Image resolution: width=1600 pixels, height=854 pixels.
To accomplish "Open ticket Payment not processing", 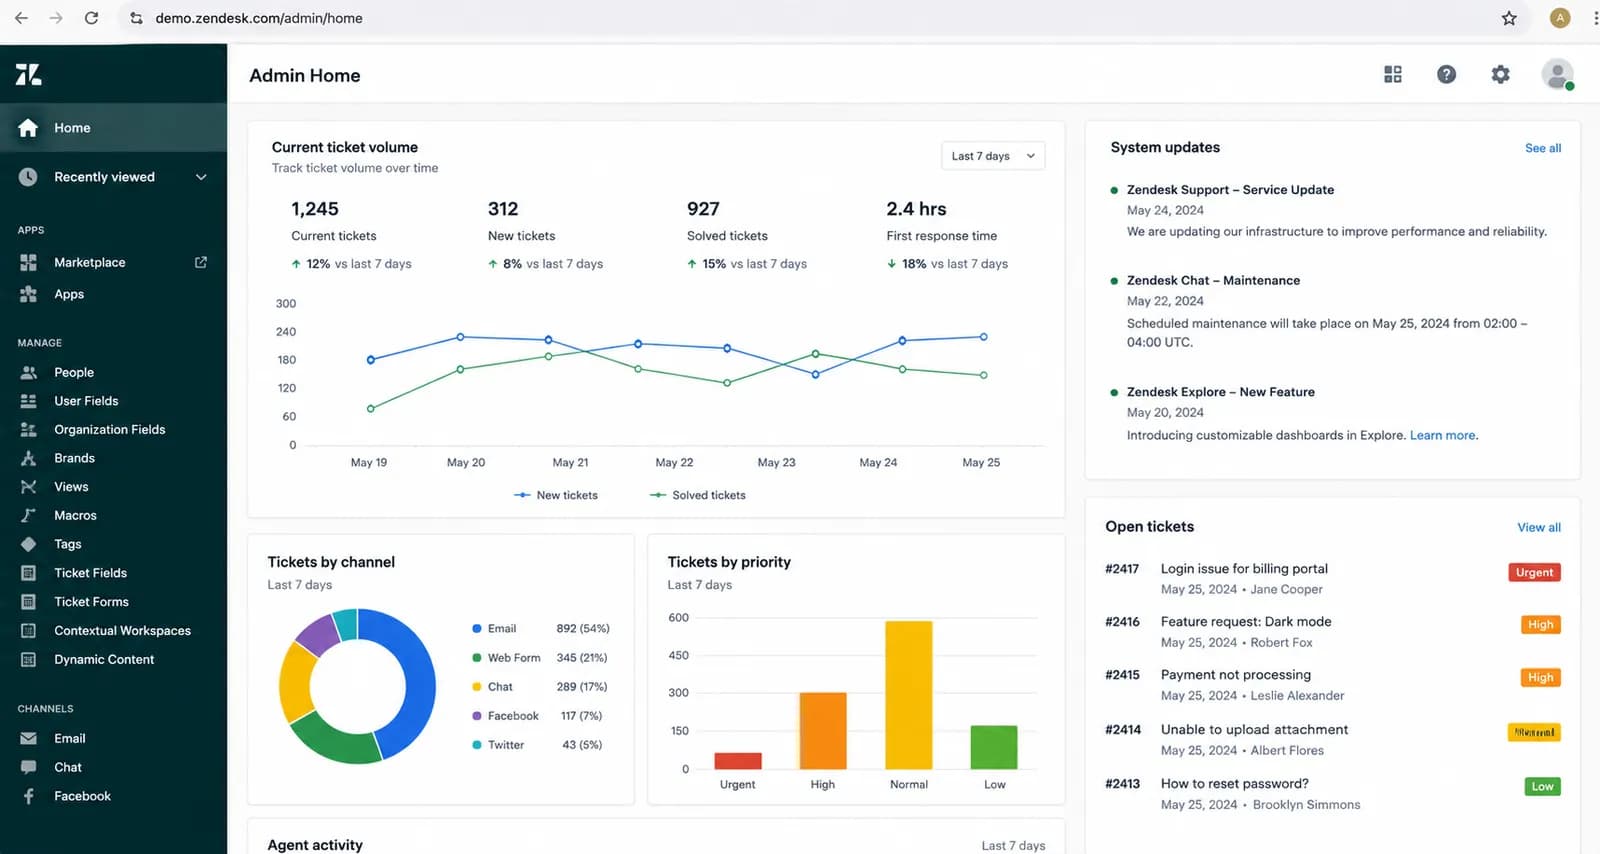I will tap(1236, 675).
